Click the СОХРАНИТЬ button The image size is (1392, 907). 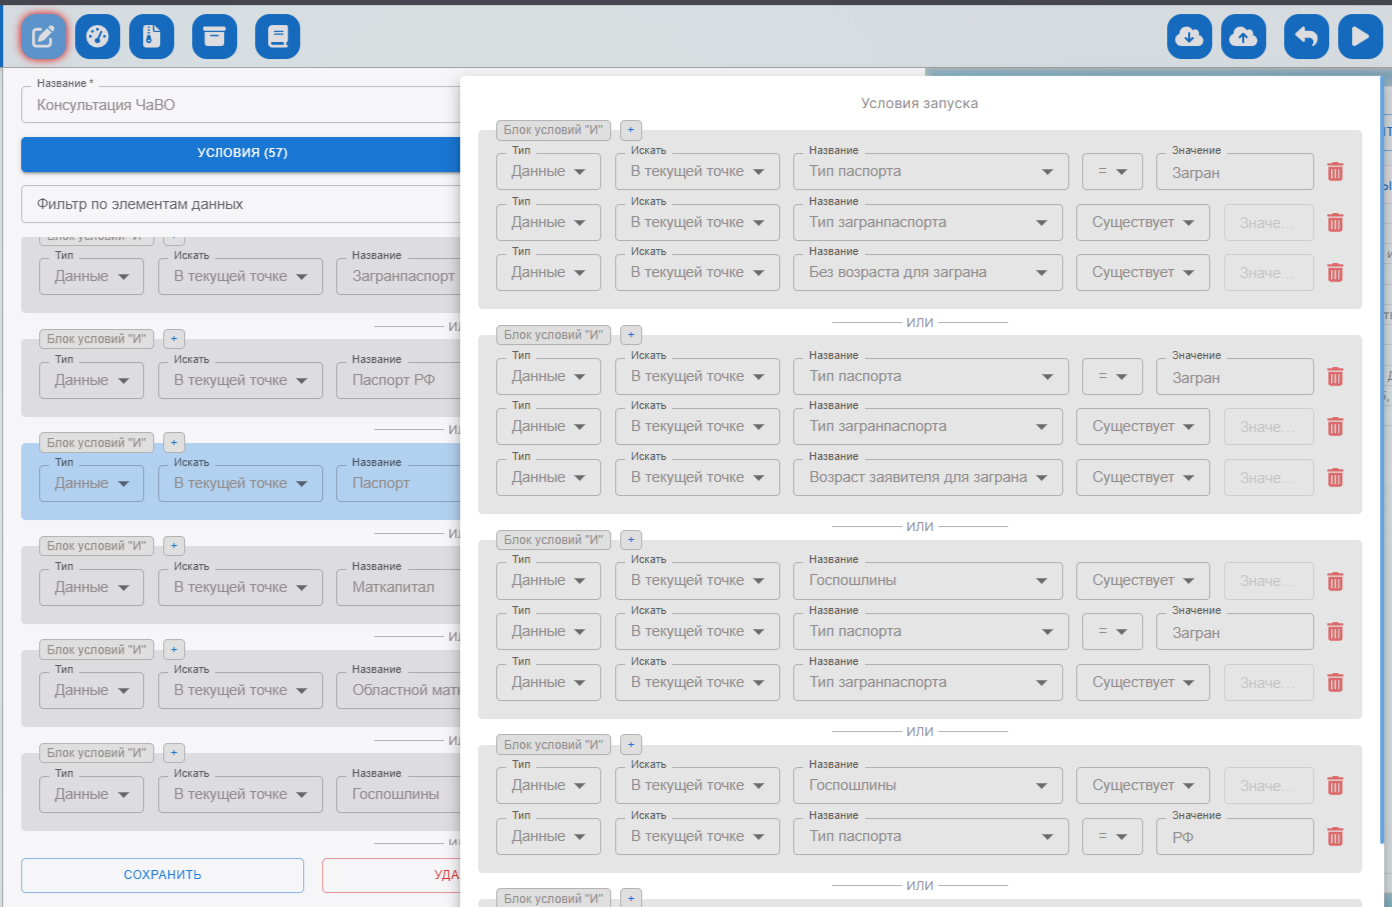click(x=162, y=875)
